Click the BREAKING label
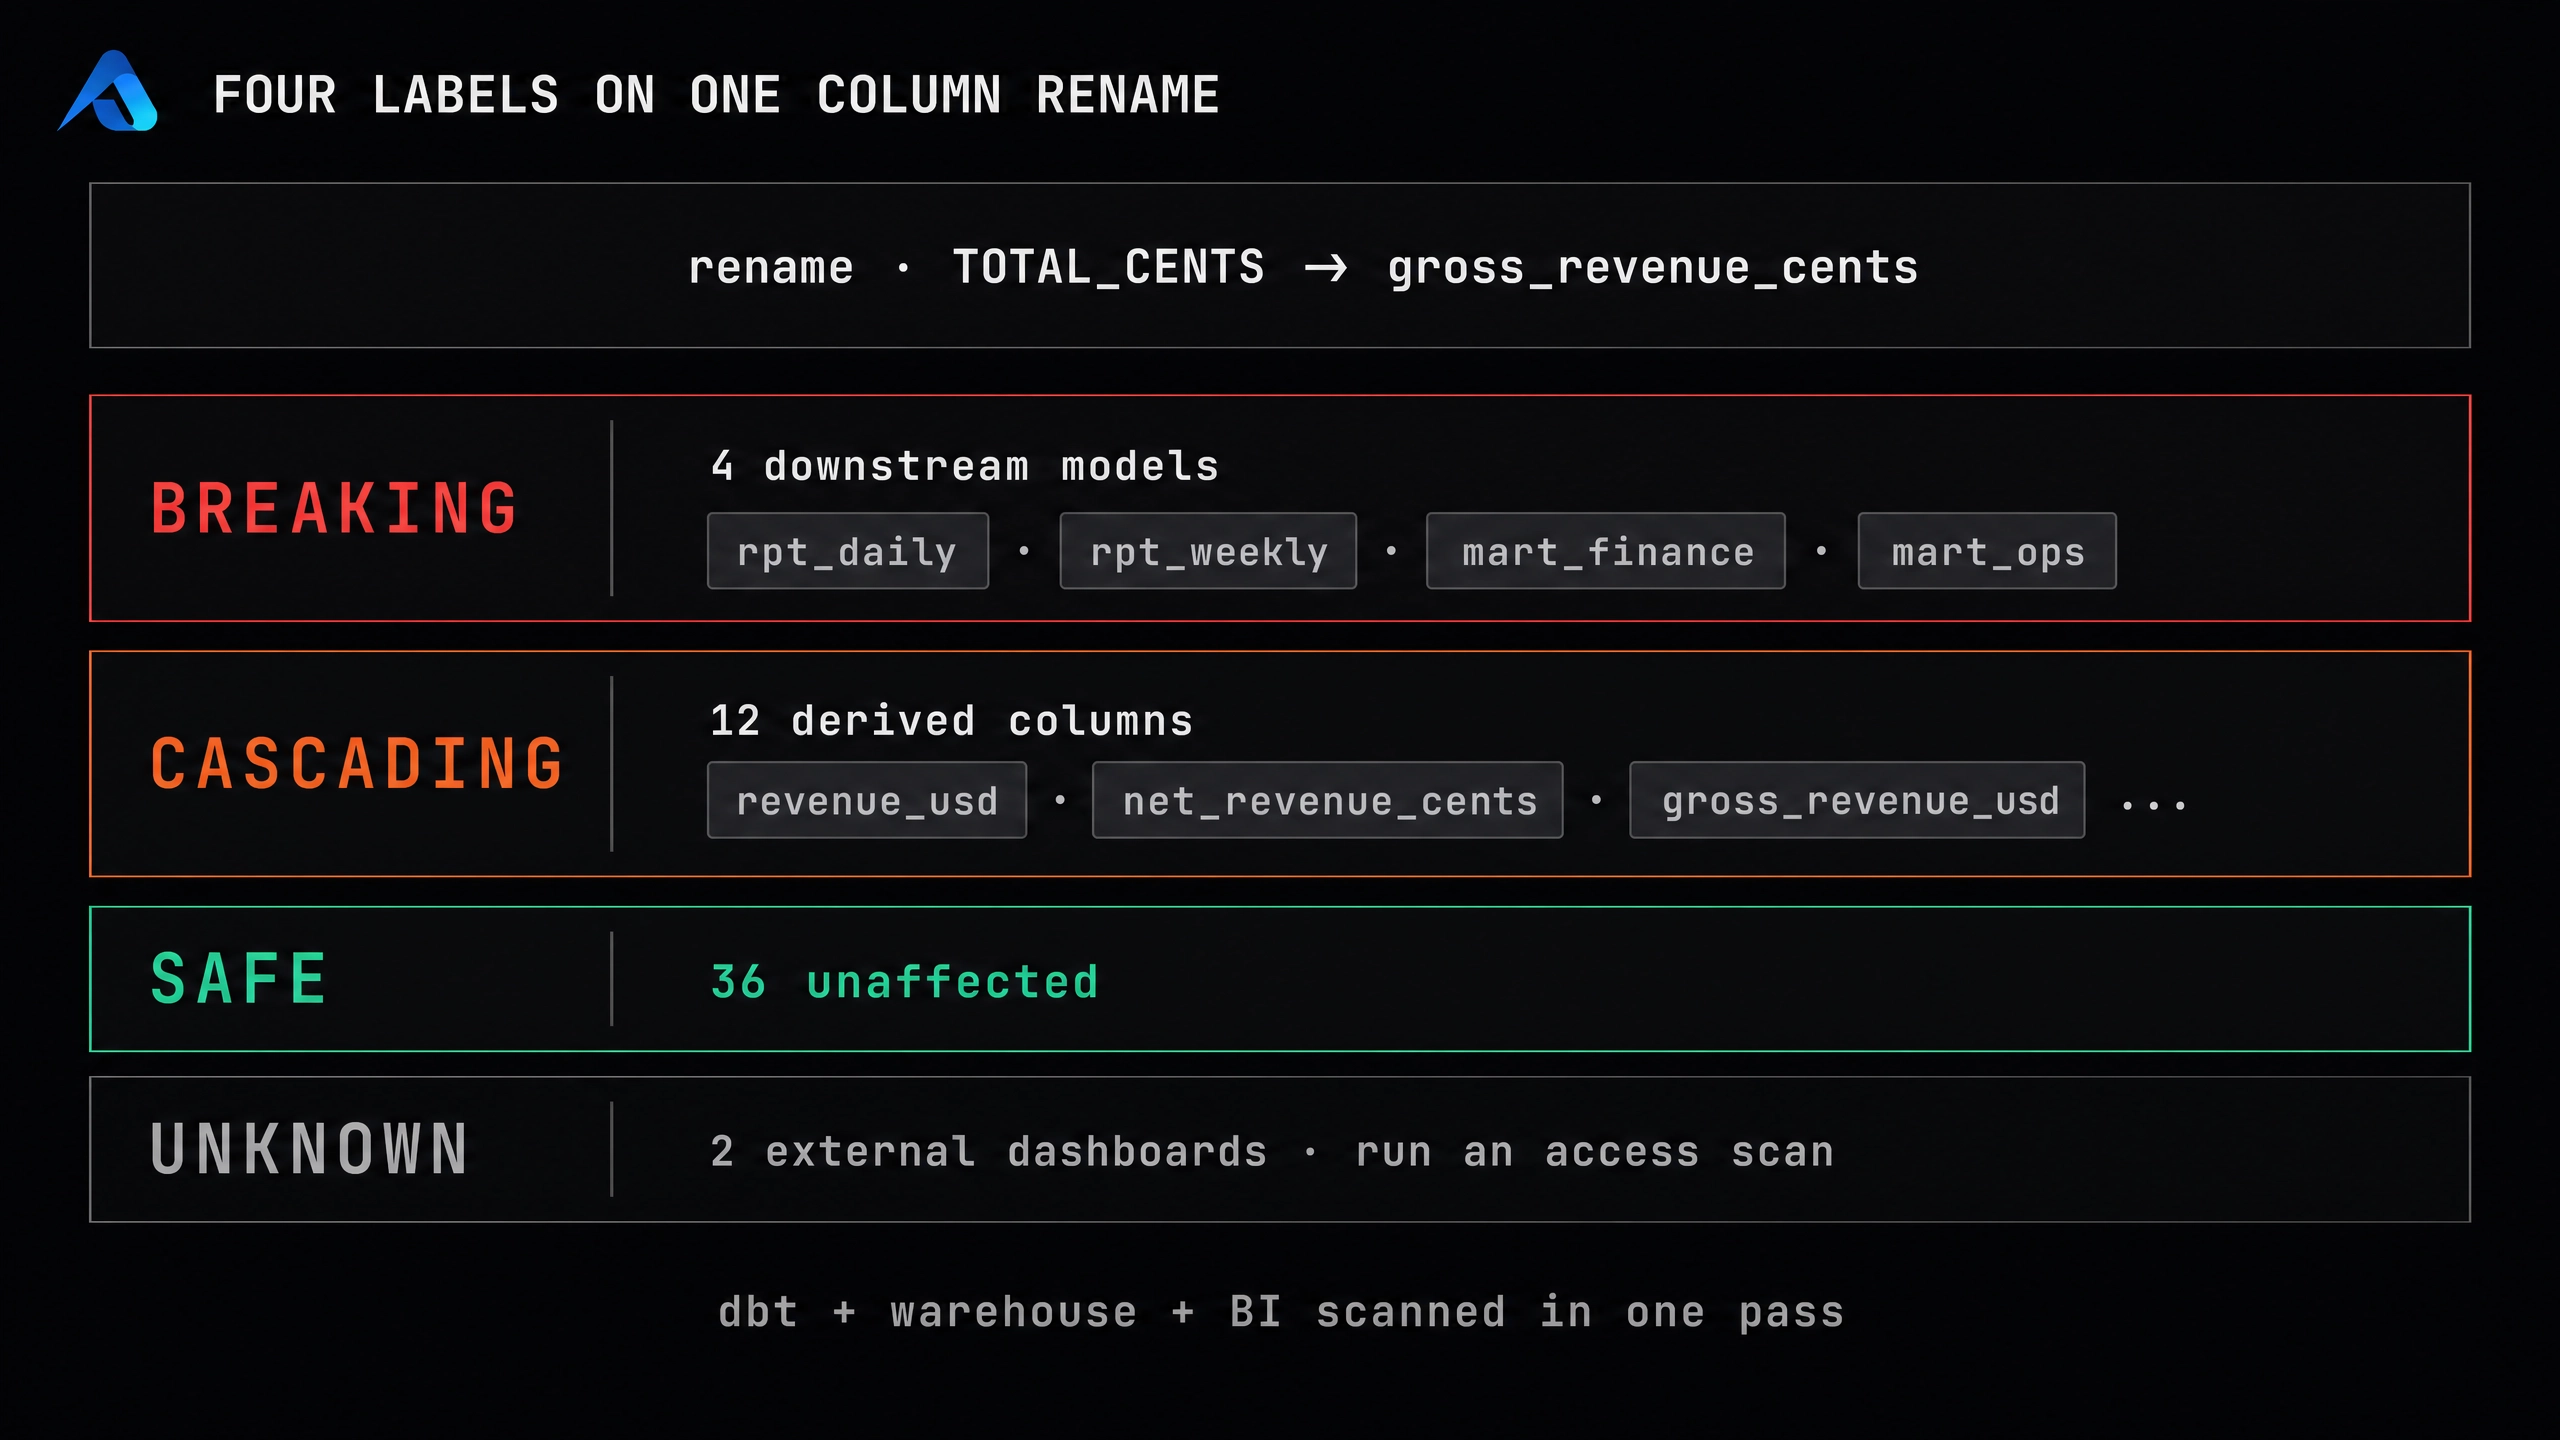Screen dimensions: 2560x1440 [x=335, y=508]
